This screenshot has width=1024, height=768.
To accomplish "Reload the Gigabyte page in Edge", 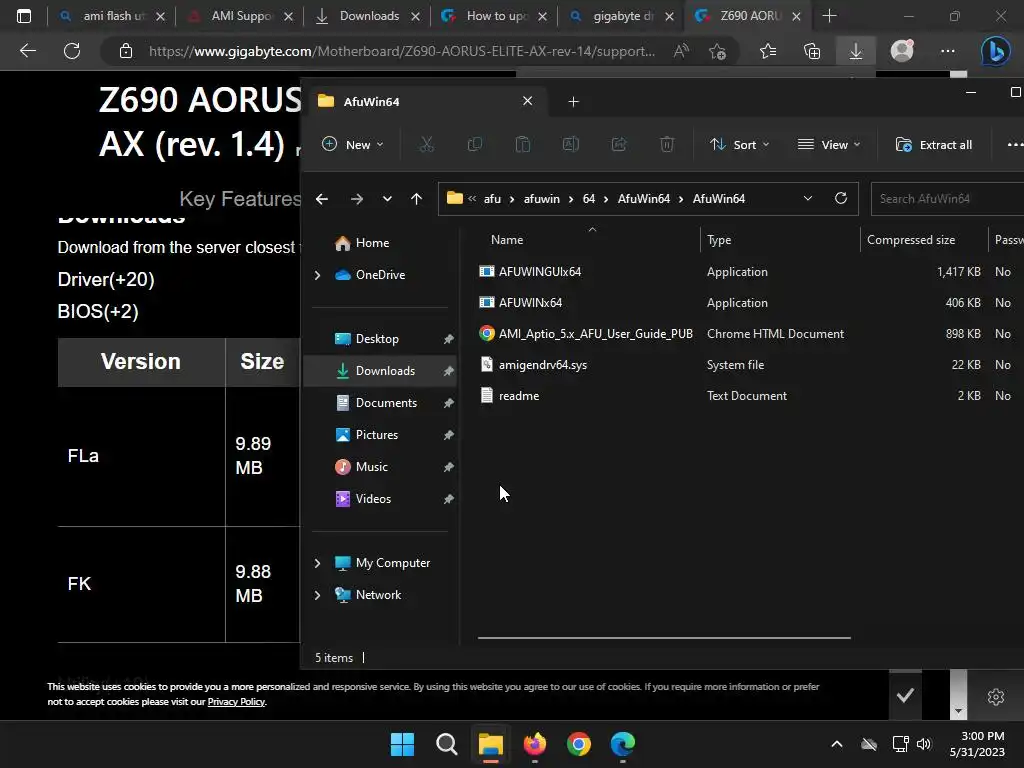I will click(x=72, y=51).
